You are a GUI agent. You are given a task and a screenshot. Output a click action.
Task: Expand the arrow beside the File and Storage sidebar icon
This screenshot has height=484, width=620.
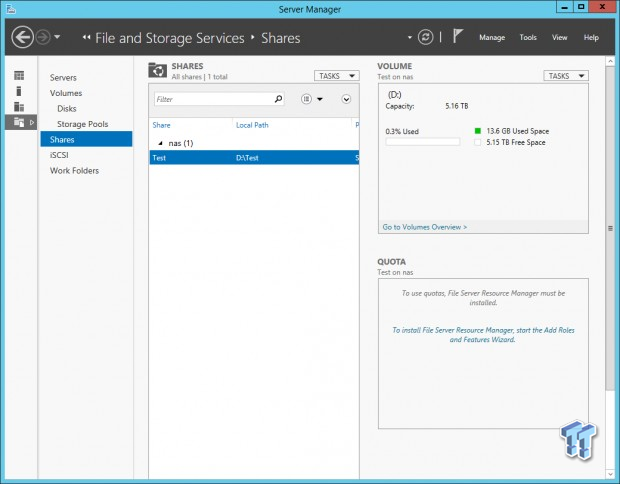[32, 122]
